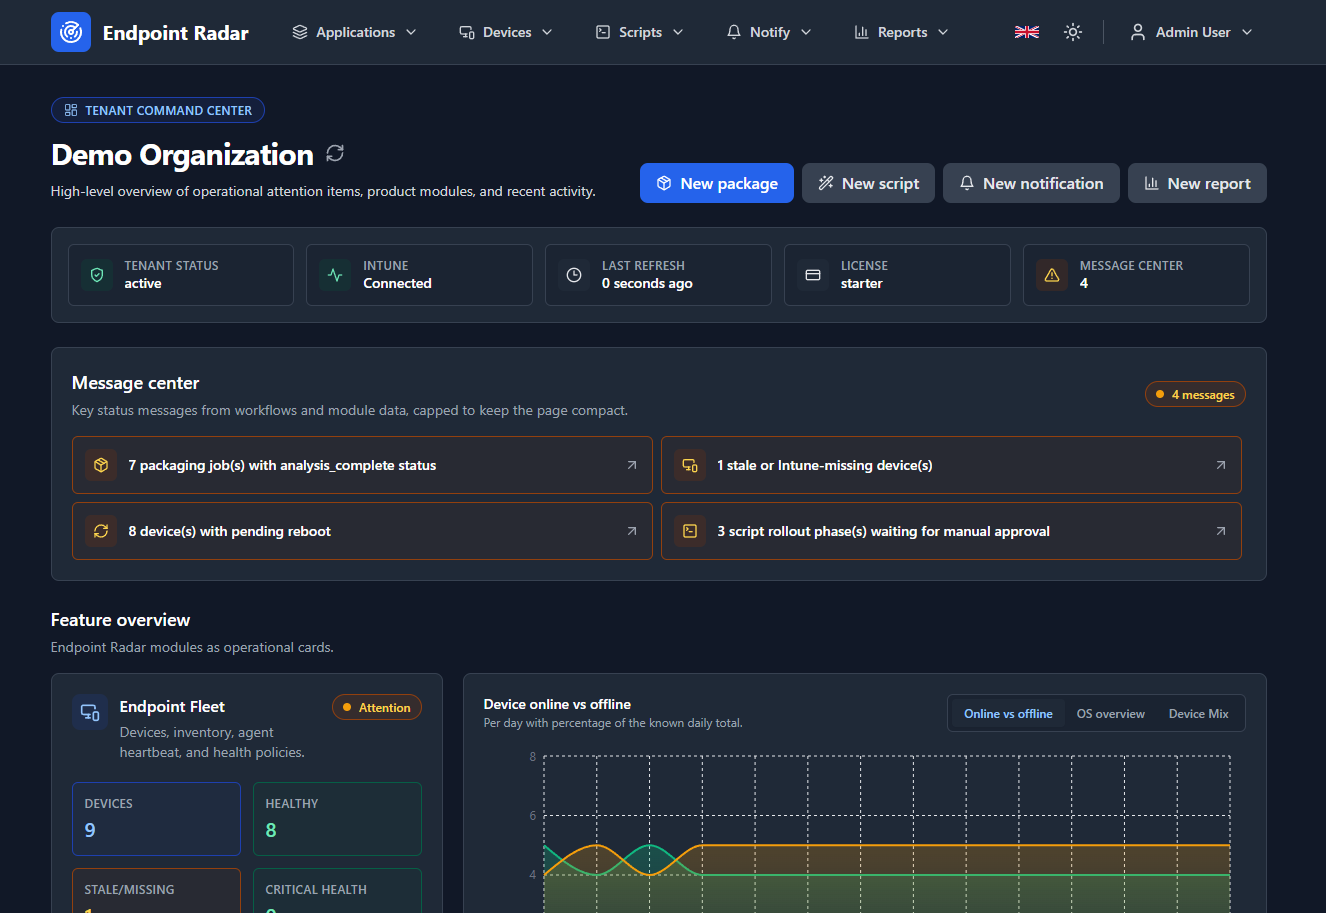
Task: Click the Devices 9 stat tile
Action: (156, 819)
